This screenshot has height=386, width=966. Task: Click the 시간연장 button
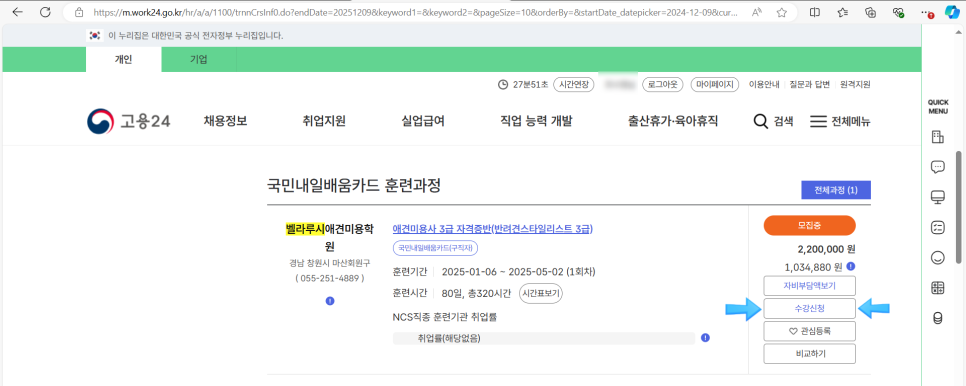pos(574,84)
